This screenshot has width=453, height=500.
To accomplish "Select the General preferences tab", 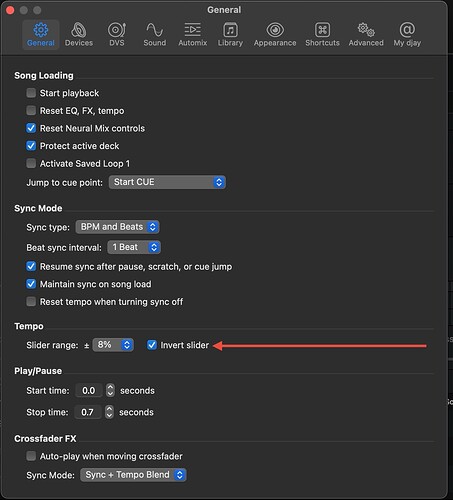I will point(41,35).
